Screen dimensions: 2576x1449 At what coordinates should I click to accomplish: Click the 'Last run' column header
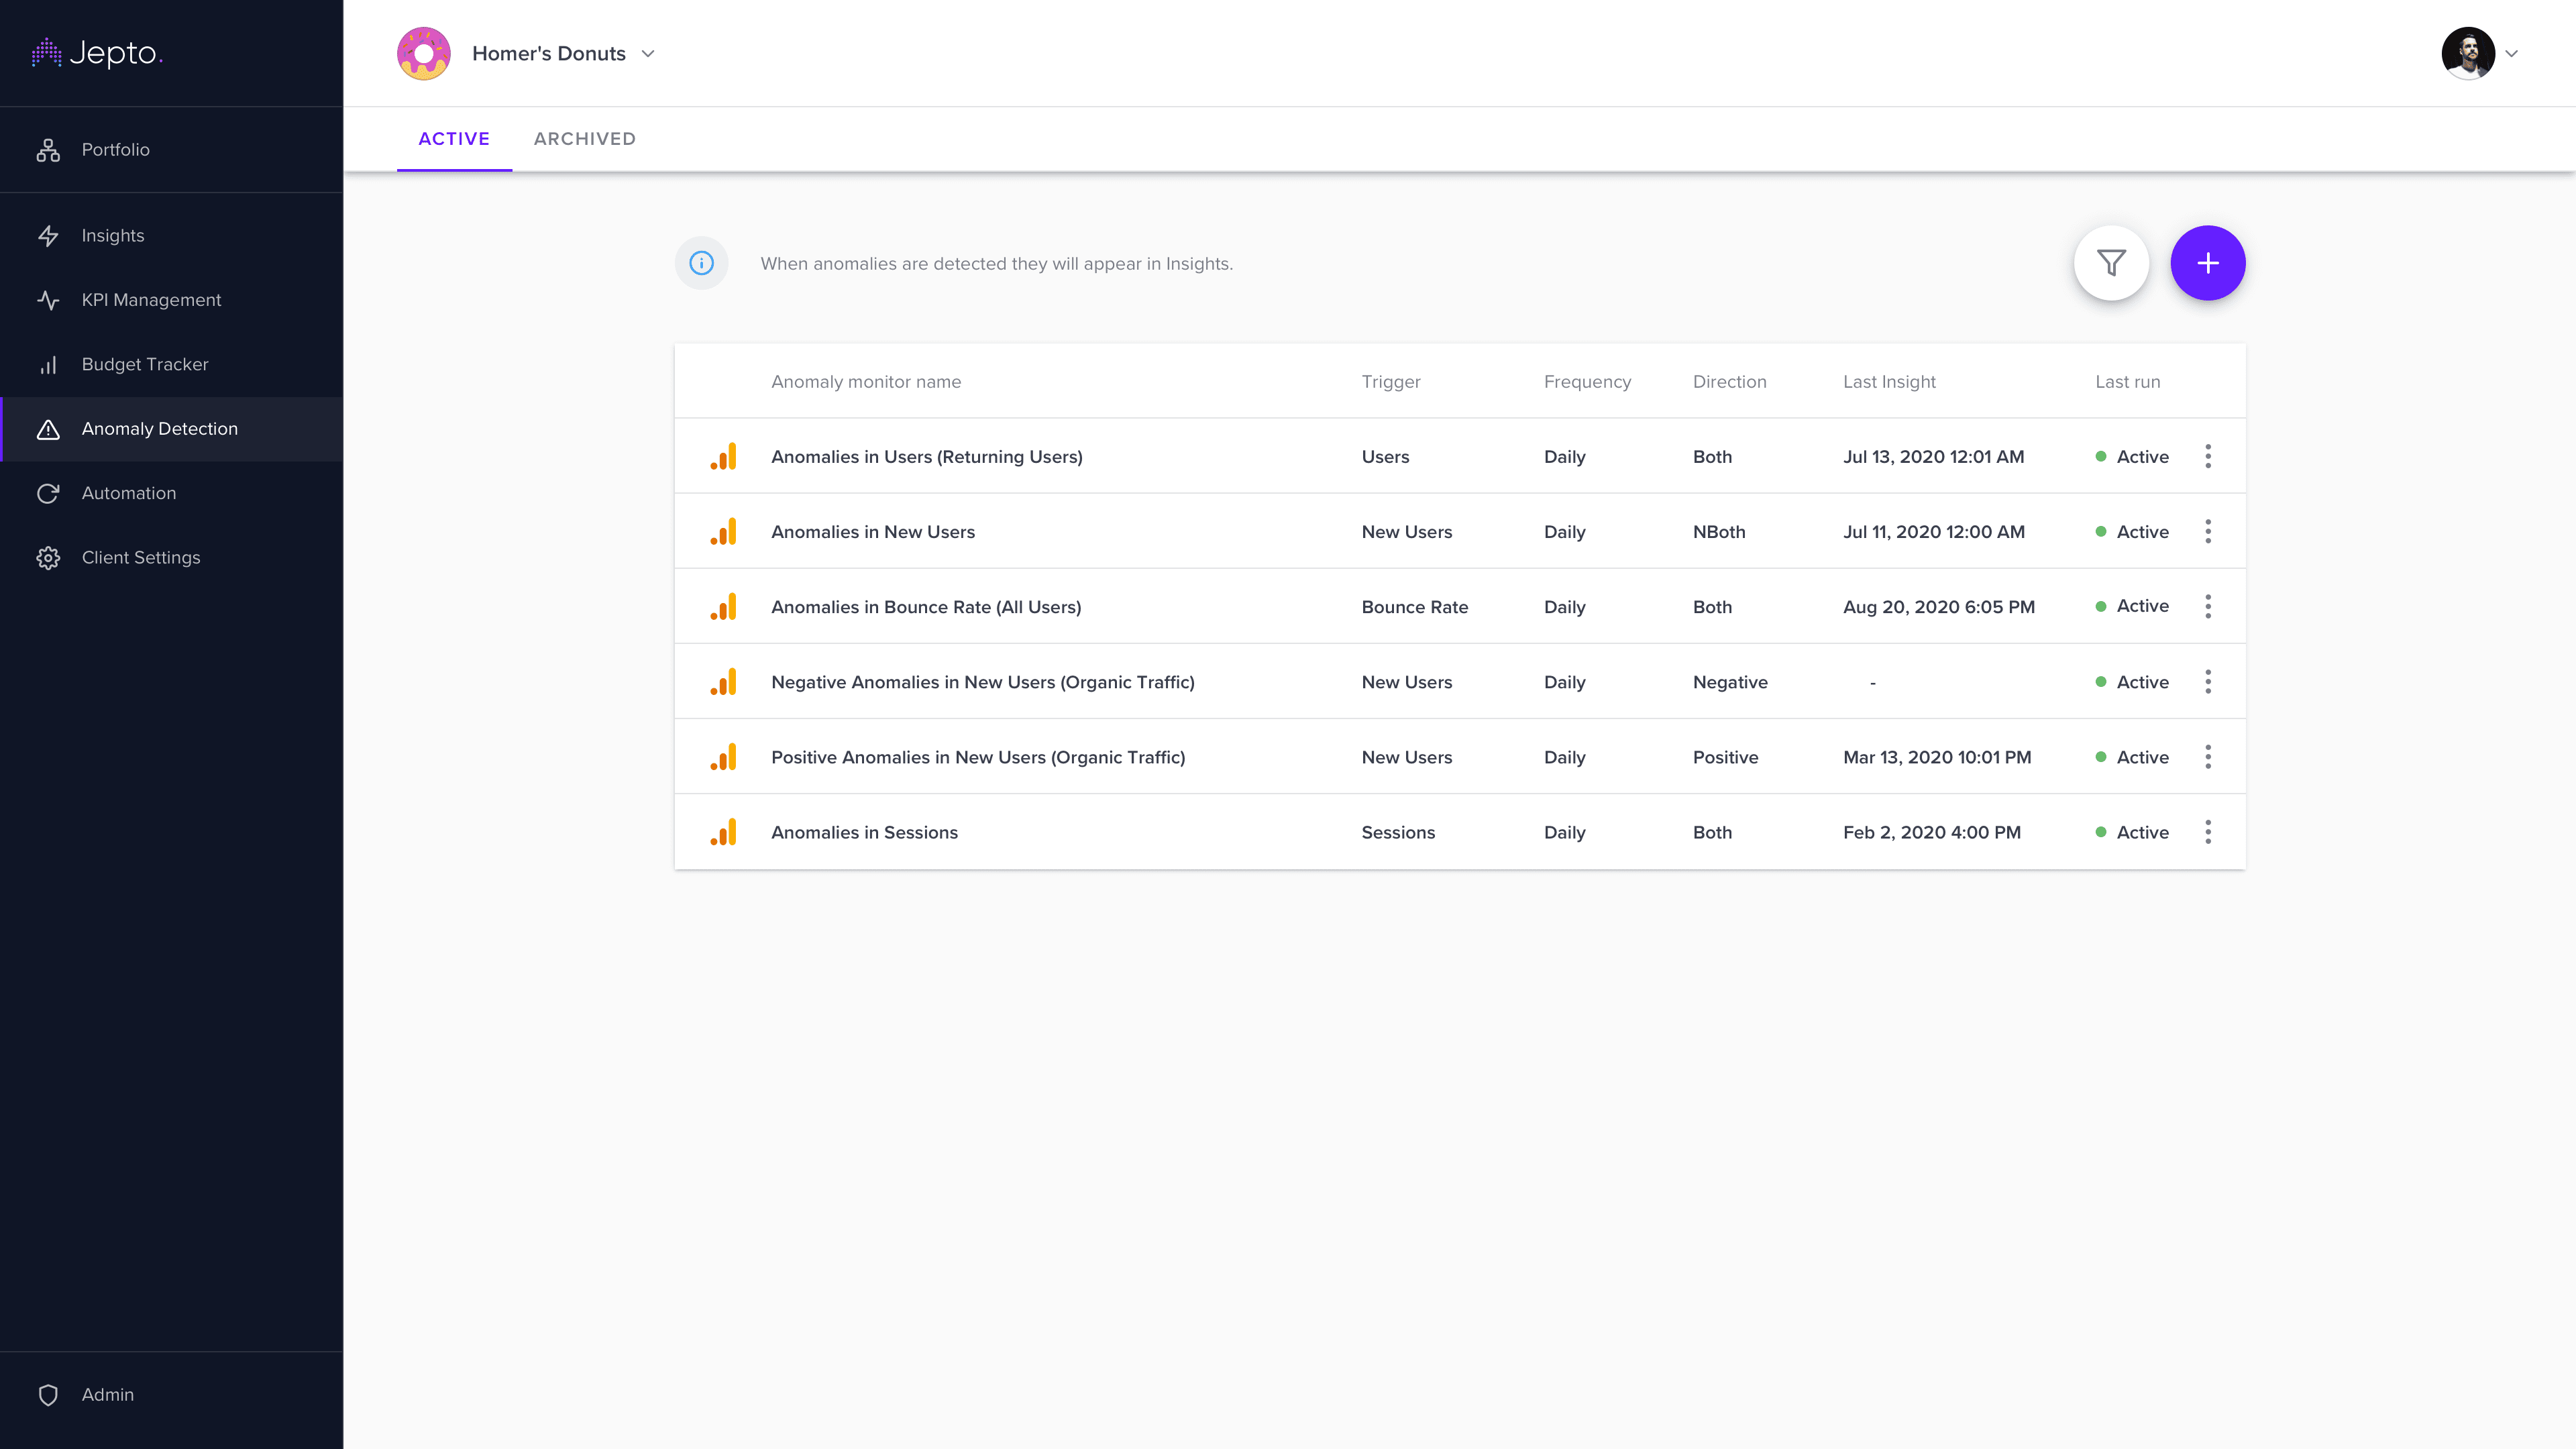point(2127,382)
